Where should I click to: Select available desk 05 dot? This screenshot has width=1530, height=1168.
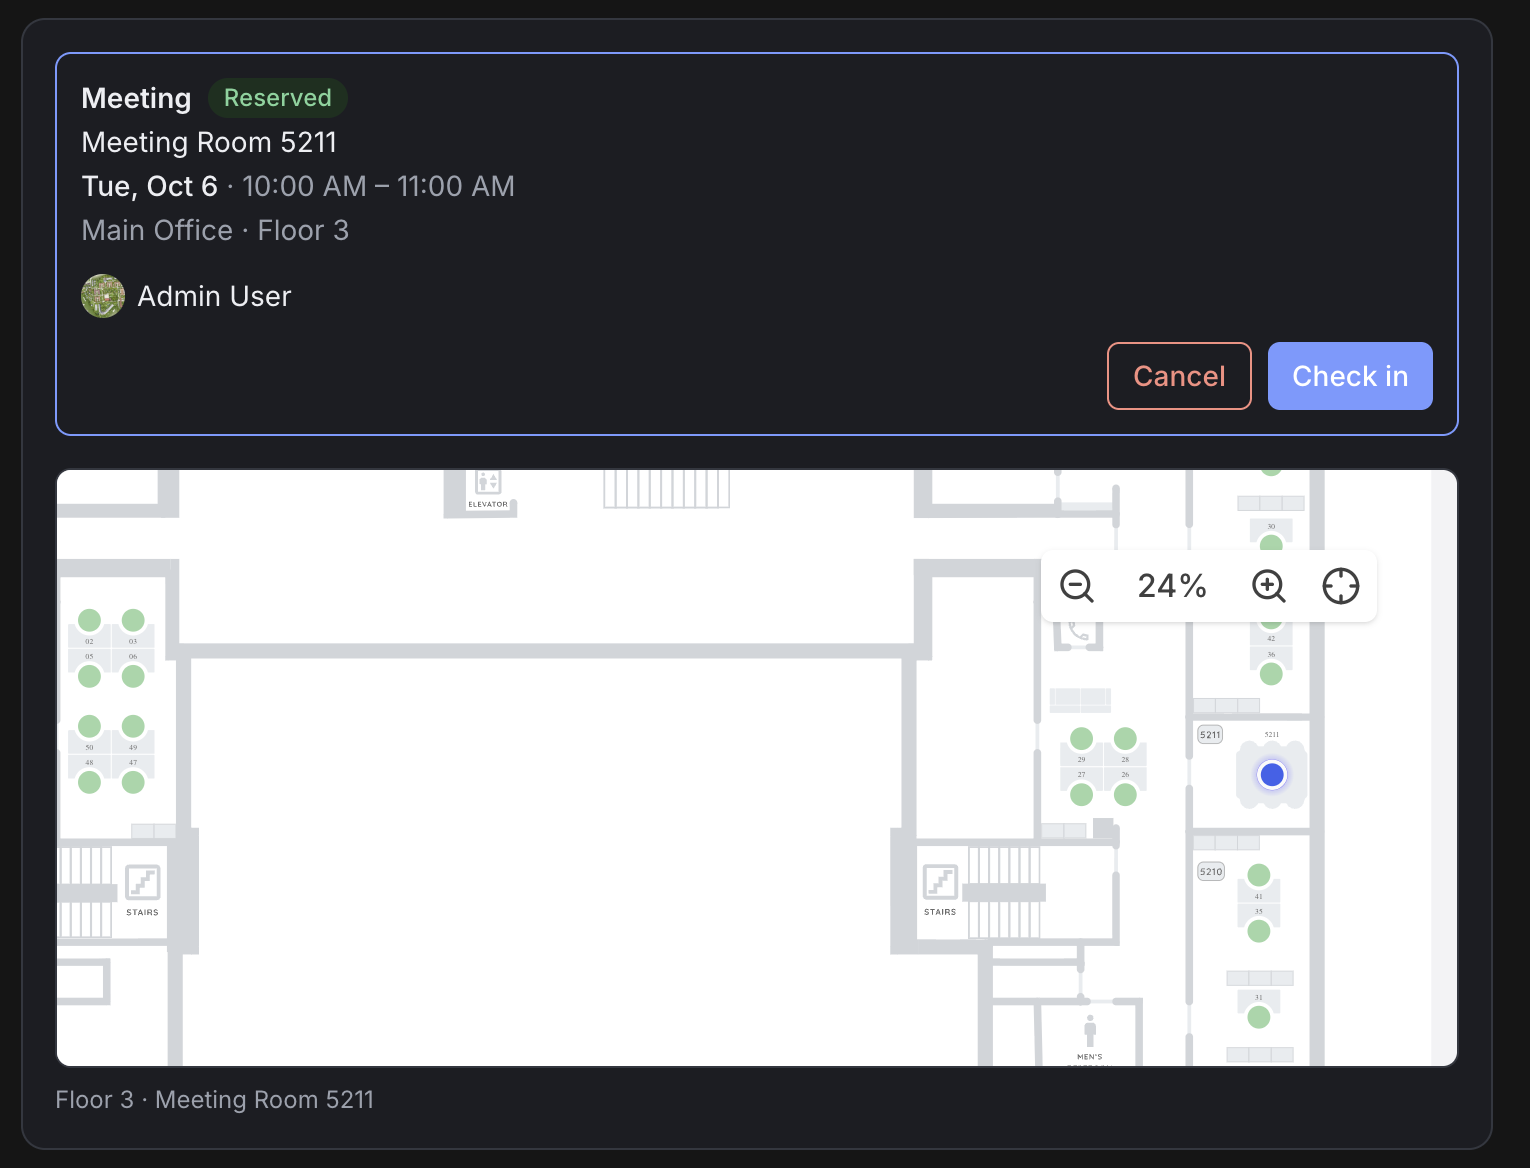tap(89, 676)
